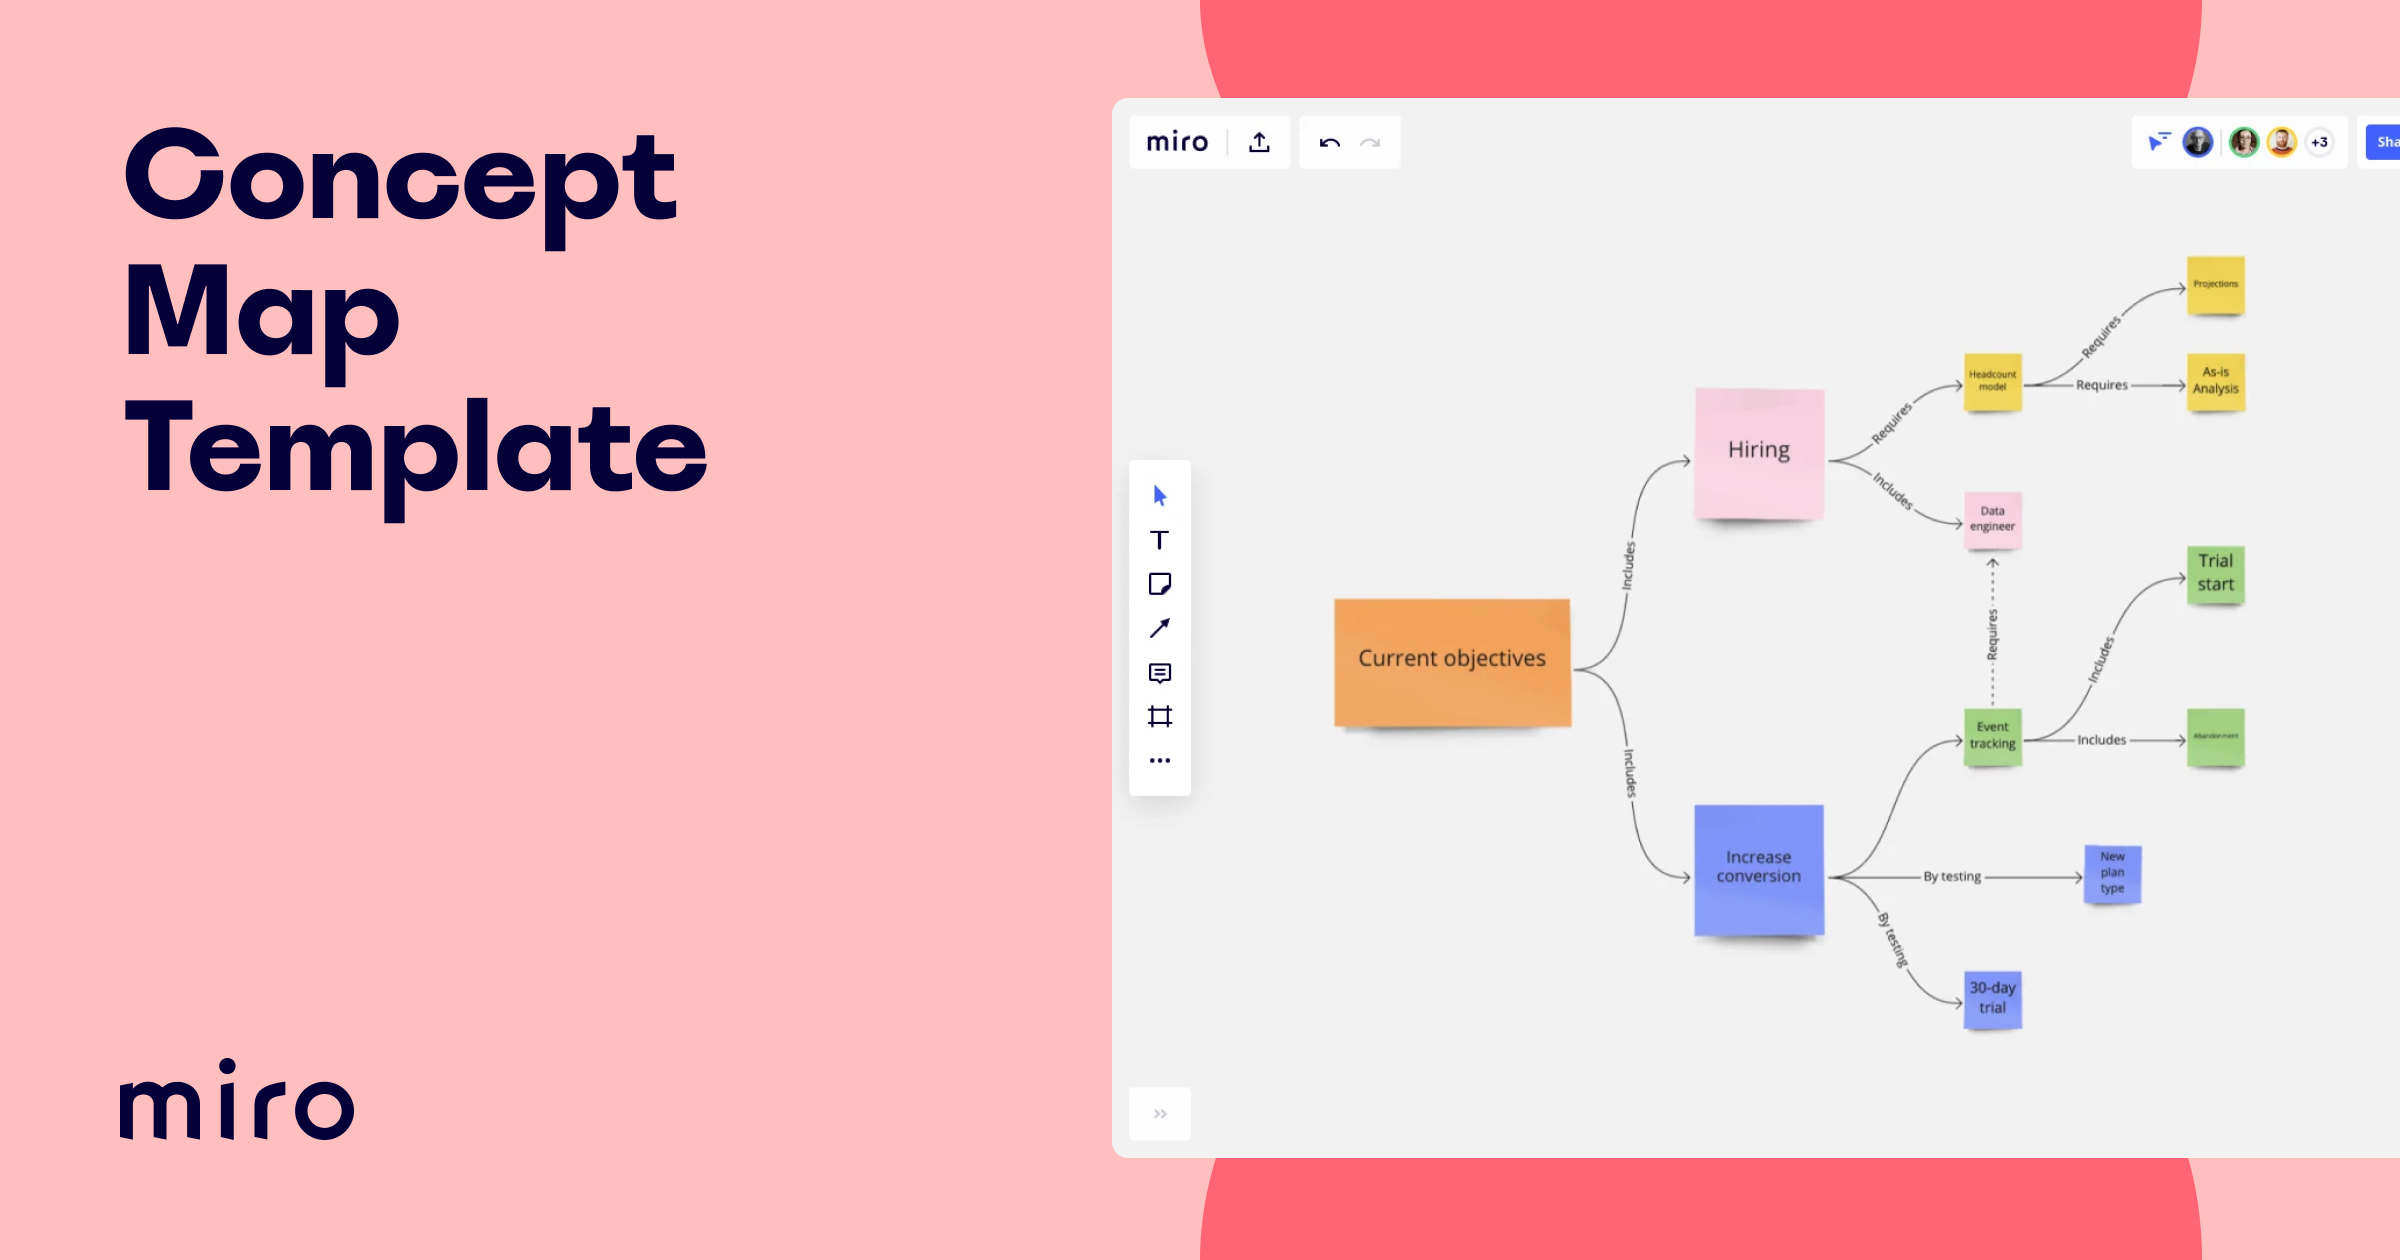
Task: Click the Undo arrow
Action: [1328, 143]
